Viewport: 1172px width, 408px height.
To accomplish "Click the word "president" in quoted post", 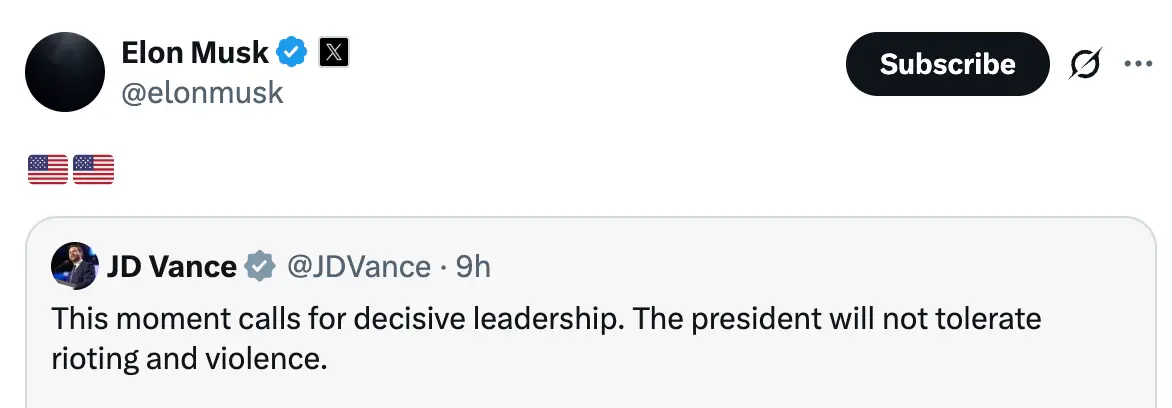I will tap(743, 319).
